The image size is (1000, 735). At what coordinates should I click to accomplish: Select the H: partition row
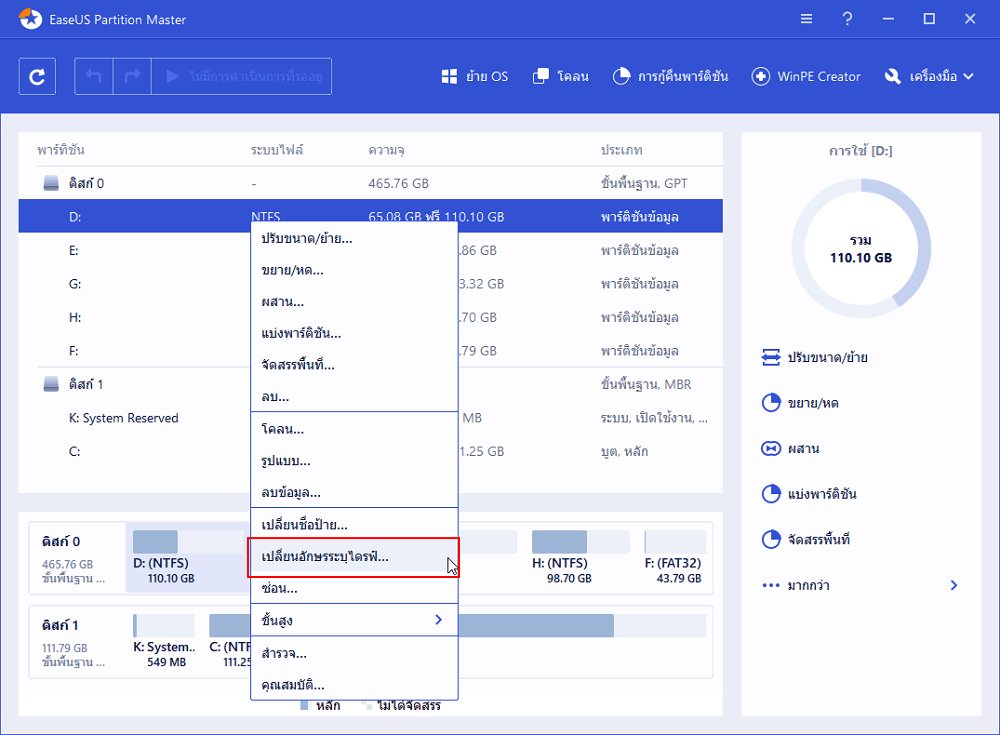coord(371,317)
